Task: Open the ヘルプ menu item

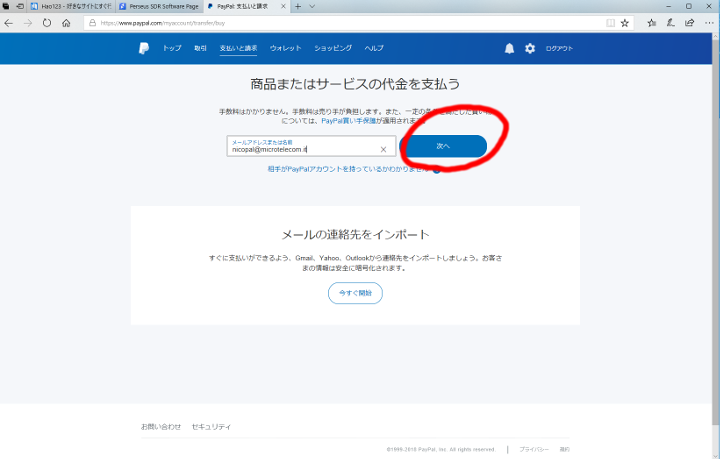Action: (x=374, y=48)
